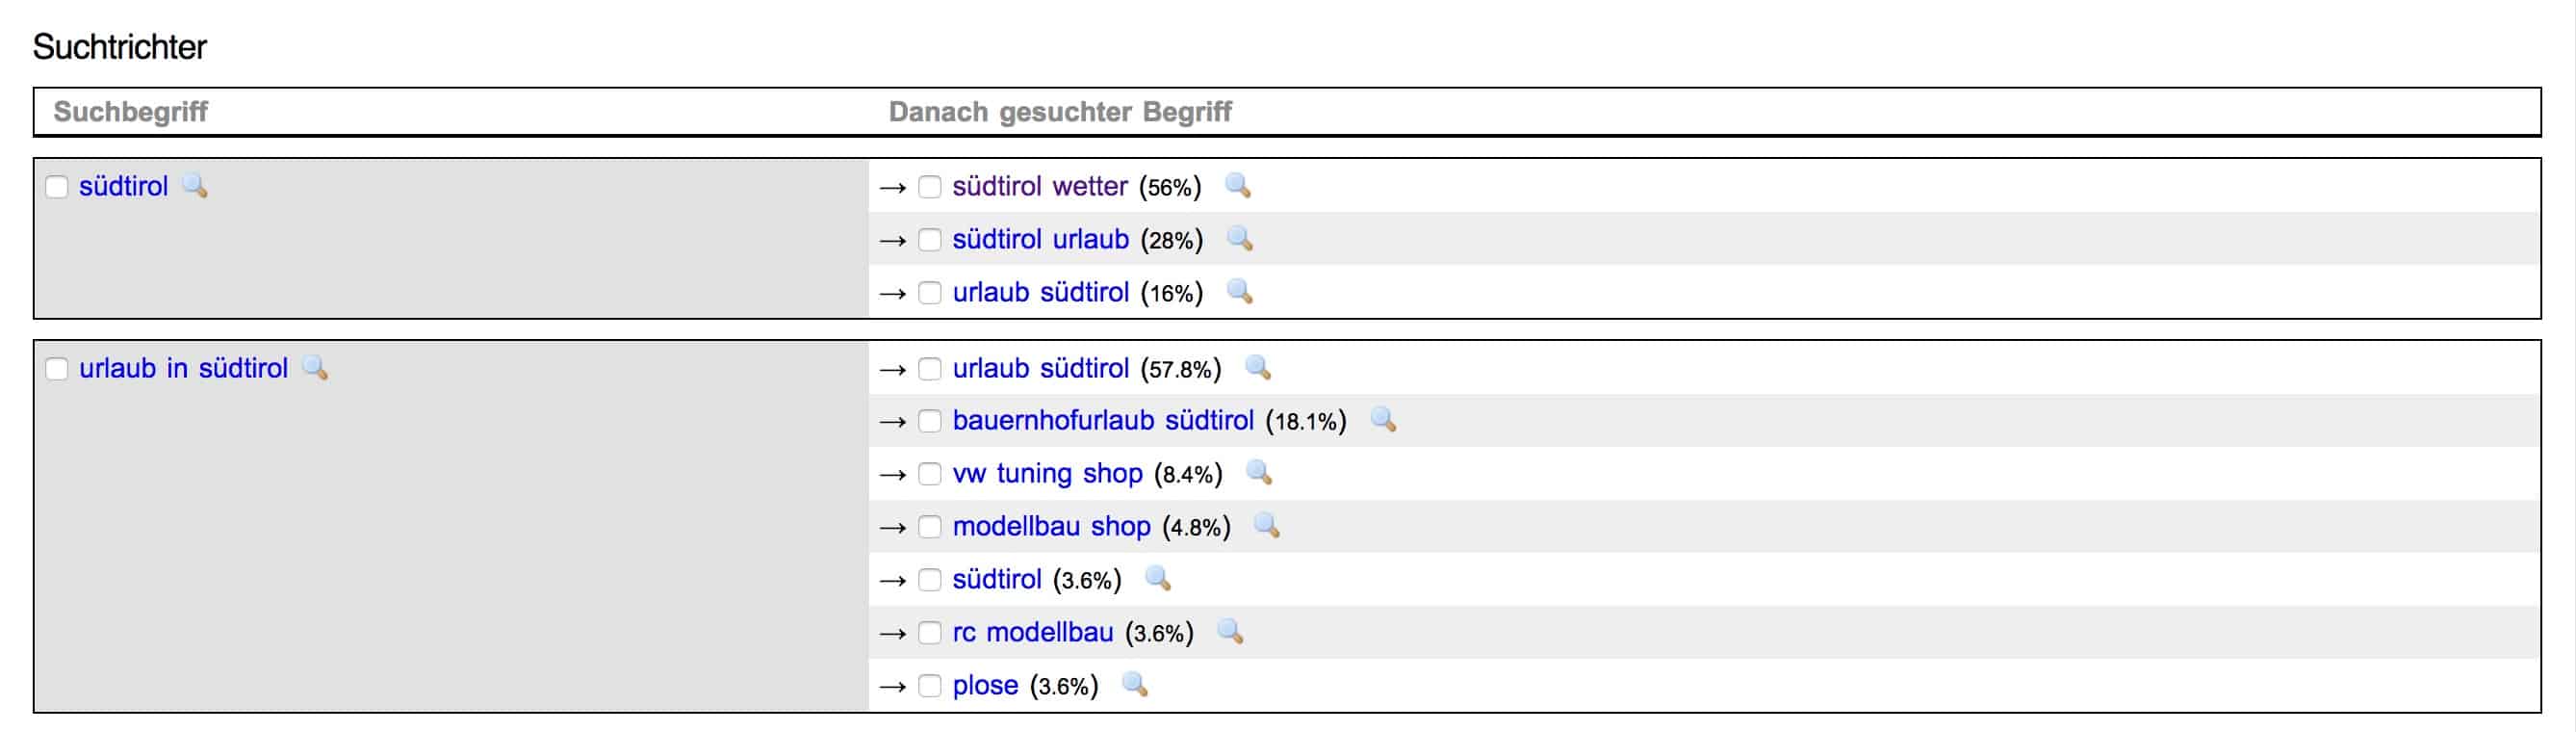Click magnifier icon next to modellbau shop

click(x=1267, y=526)
